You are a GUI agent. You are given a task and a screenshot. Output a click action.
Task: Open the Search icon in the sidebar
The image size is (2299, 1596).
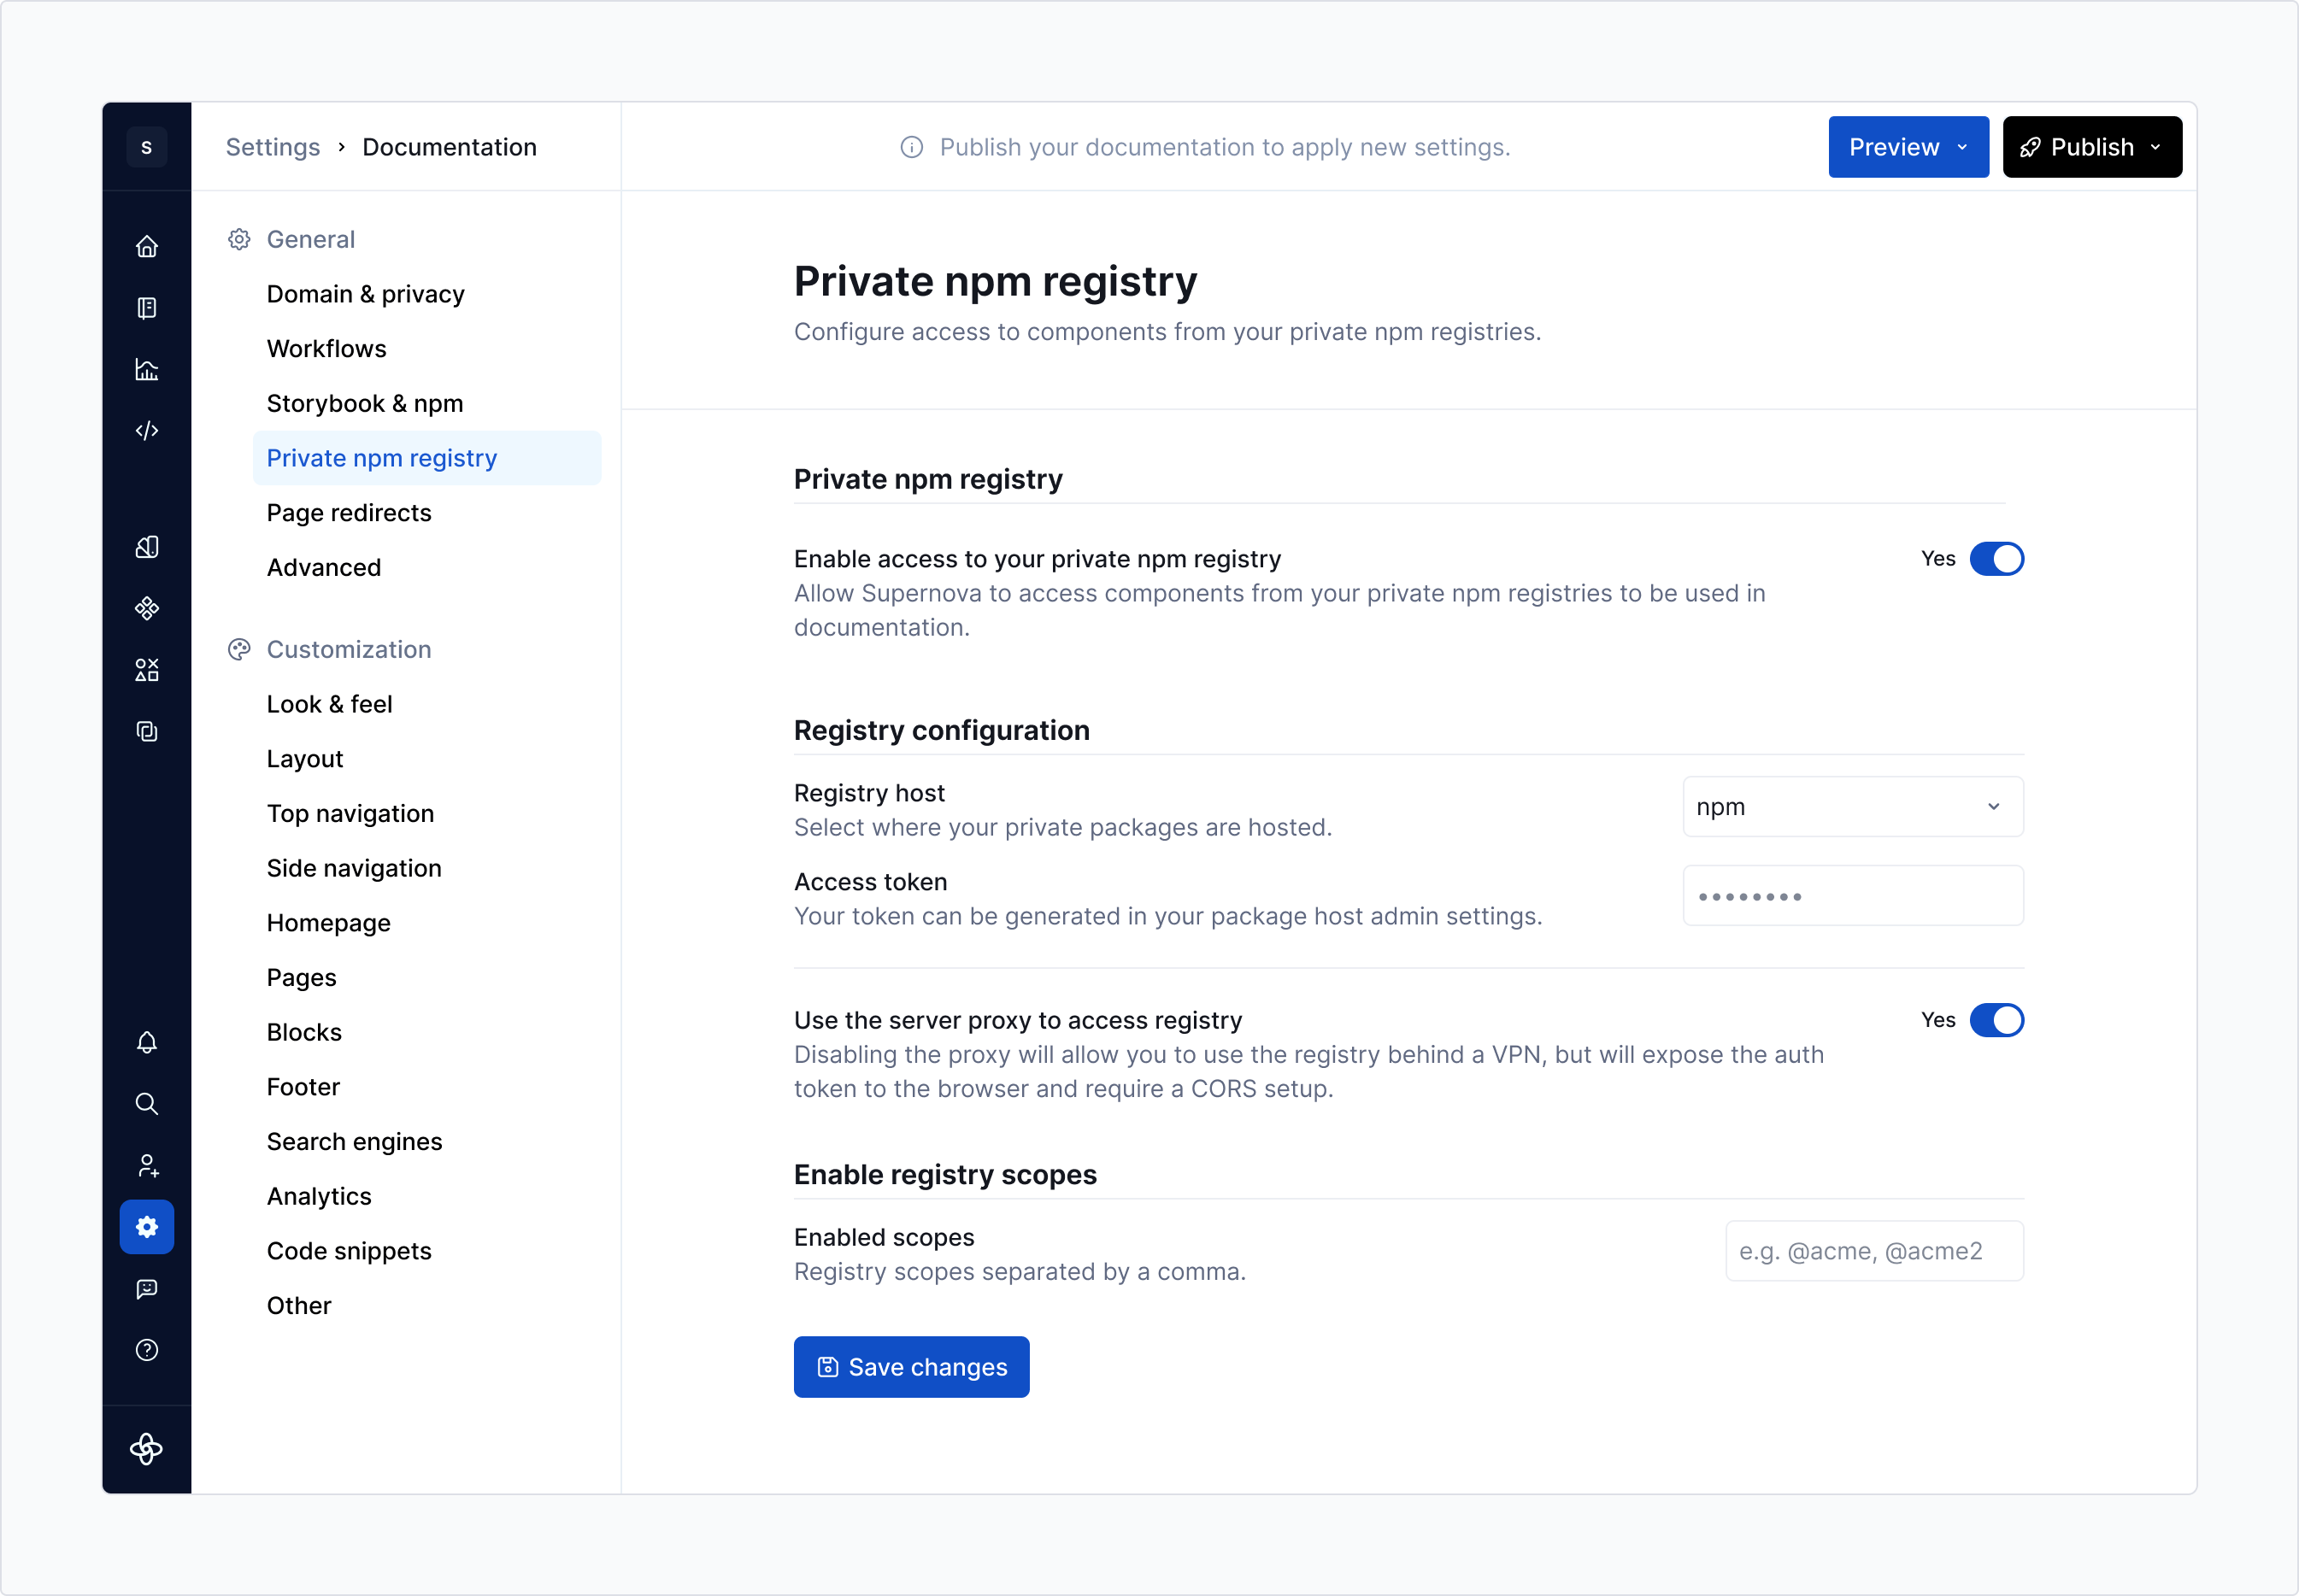(147, 1104)
